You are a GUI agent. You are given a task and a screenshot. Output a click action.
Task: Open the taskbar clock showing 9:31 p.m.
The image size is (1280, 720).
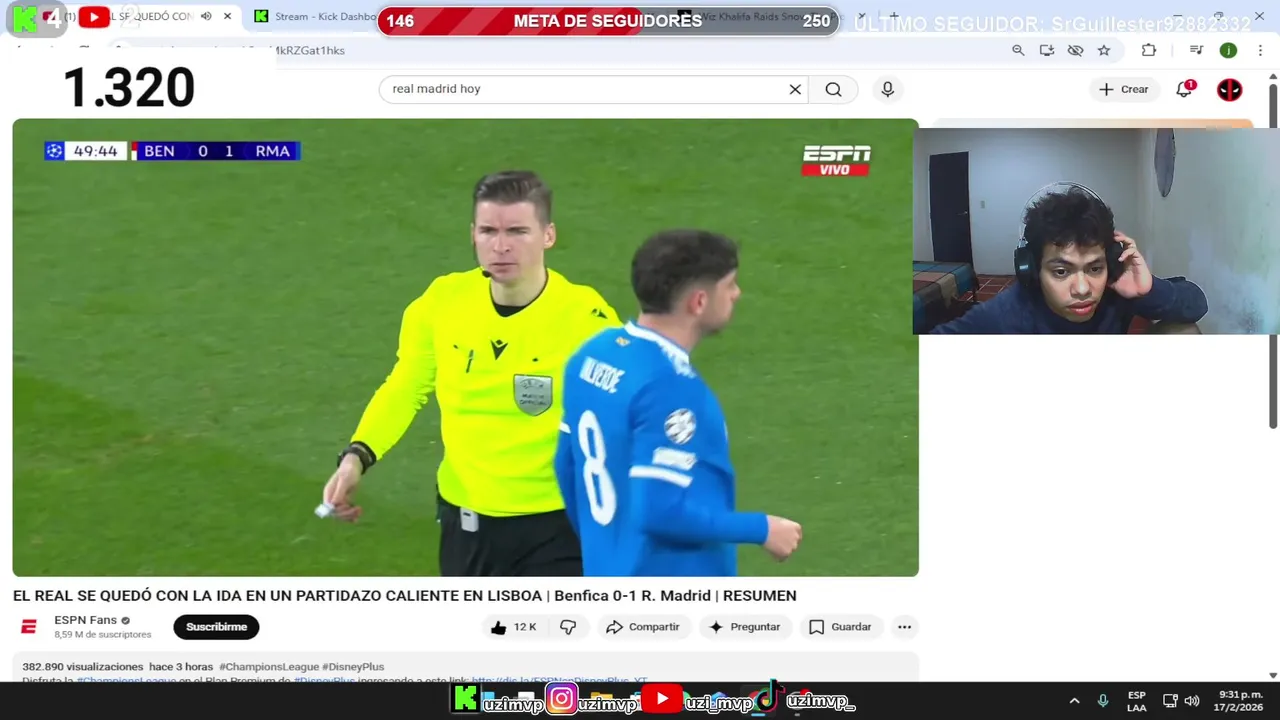[x=1240, y=701]
